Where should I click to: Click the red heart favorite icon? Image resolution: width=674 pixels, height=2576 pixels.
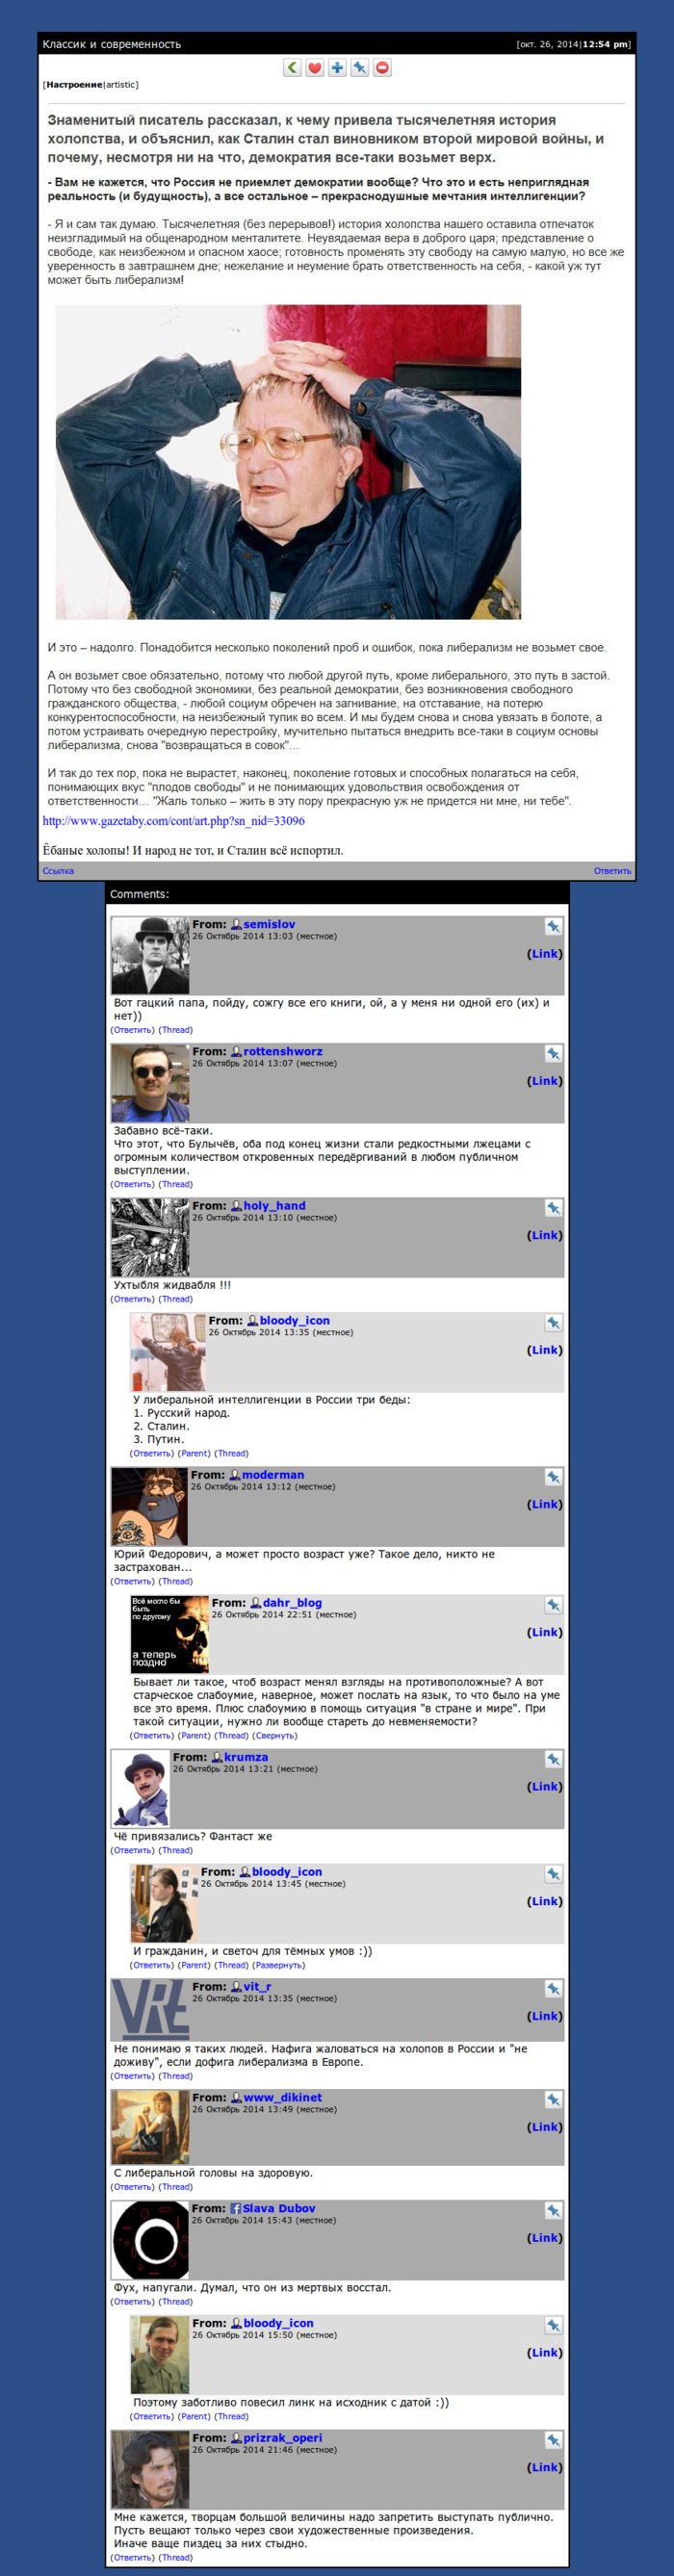click(x=315, y=68)
